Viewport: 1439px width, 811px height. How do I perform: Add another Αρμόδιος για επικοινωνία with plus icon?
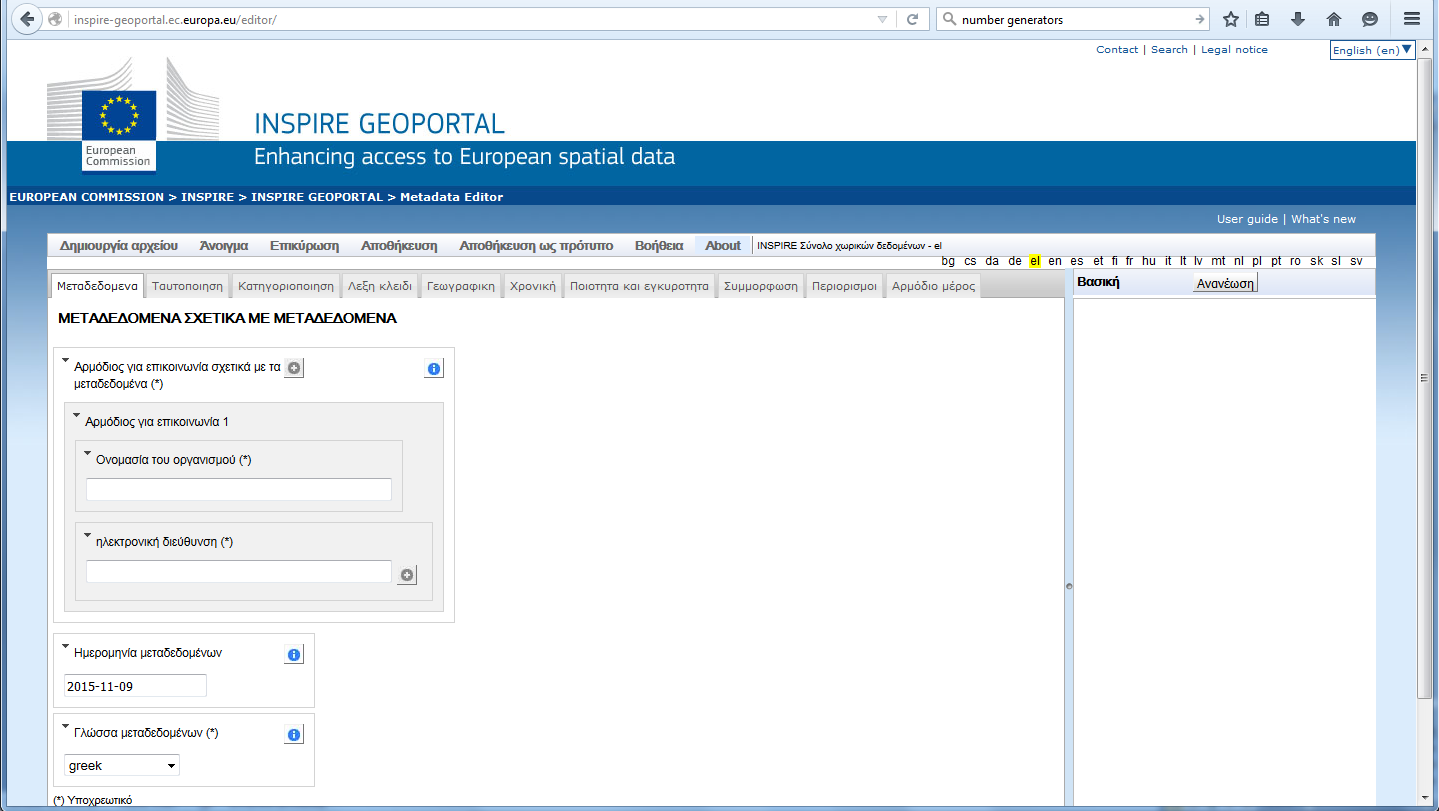(x=294, y=368)
